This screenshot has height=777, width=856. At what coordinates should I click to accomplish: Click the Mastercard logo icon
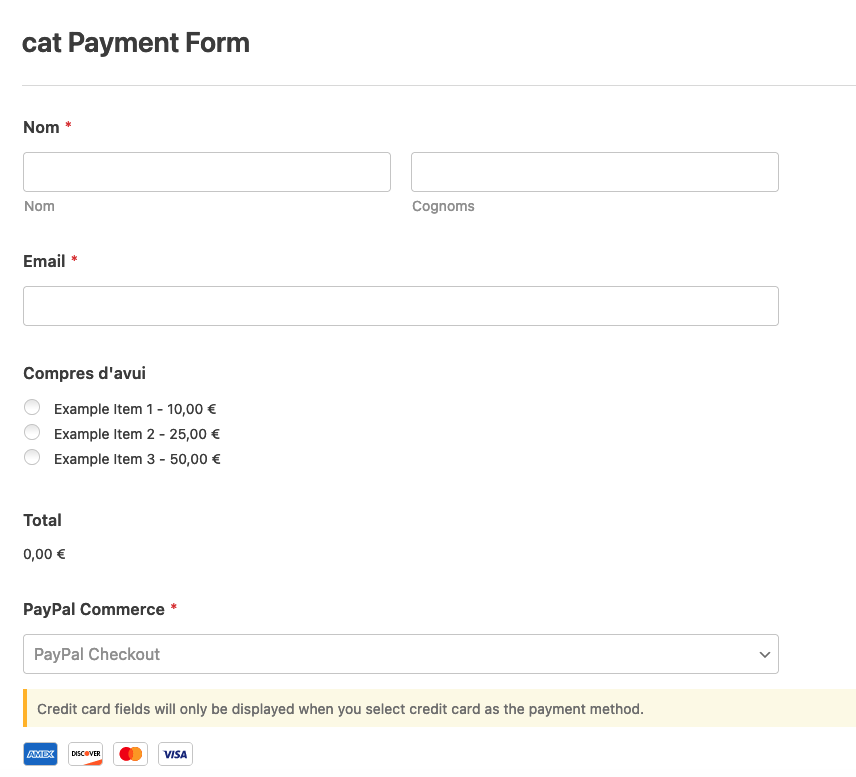pos(130,754)
